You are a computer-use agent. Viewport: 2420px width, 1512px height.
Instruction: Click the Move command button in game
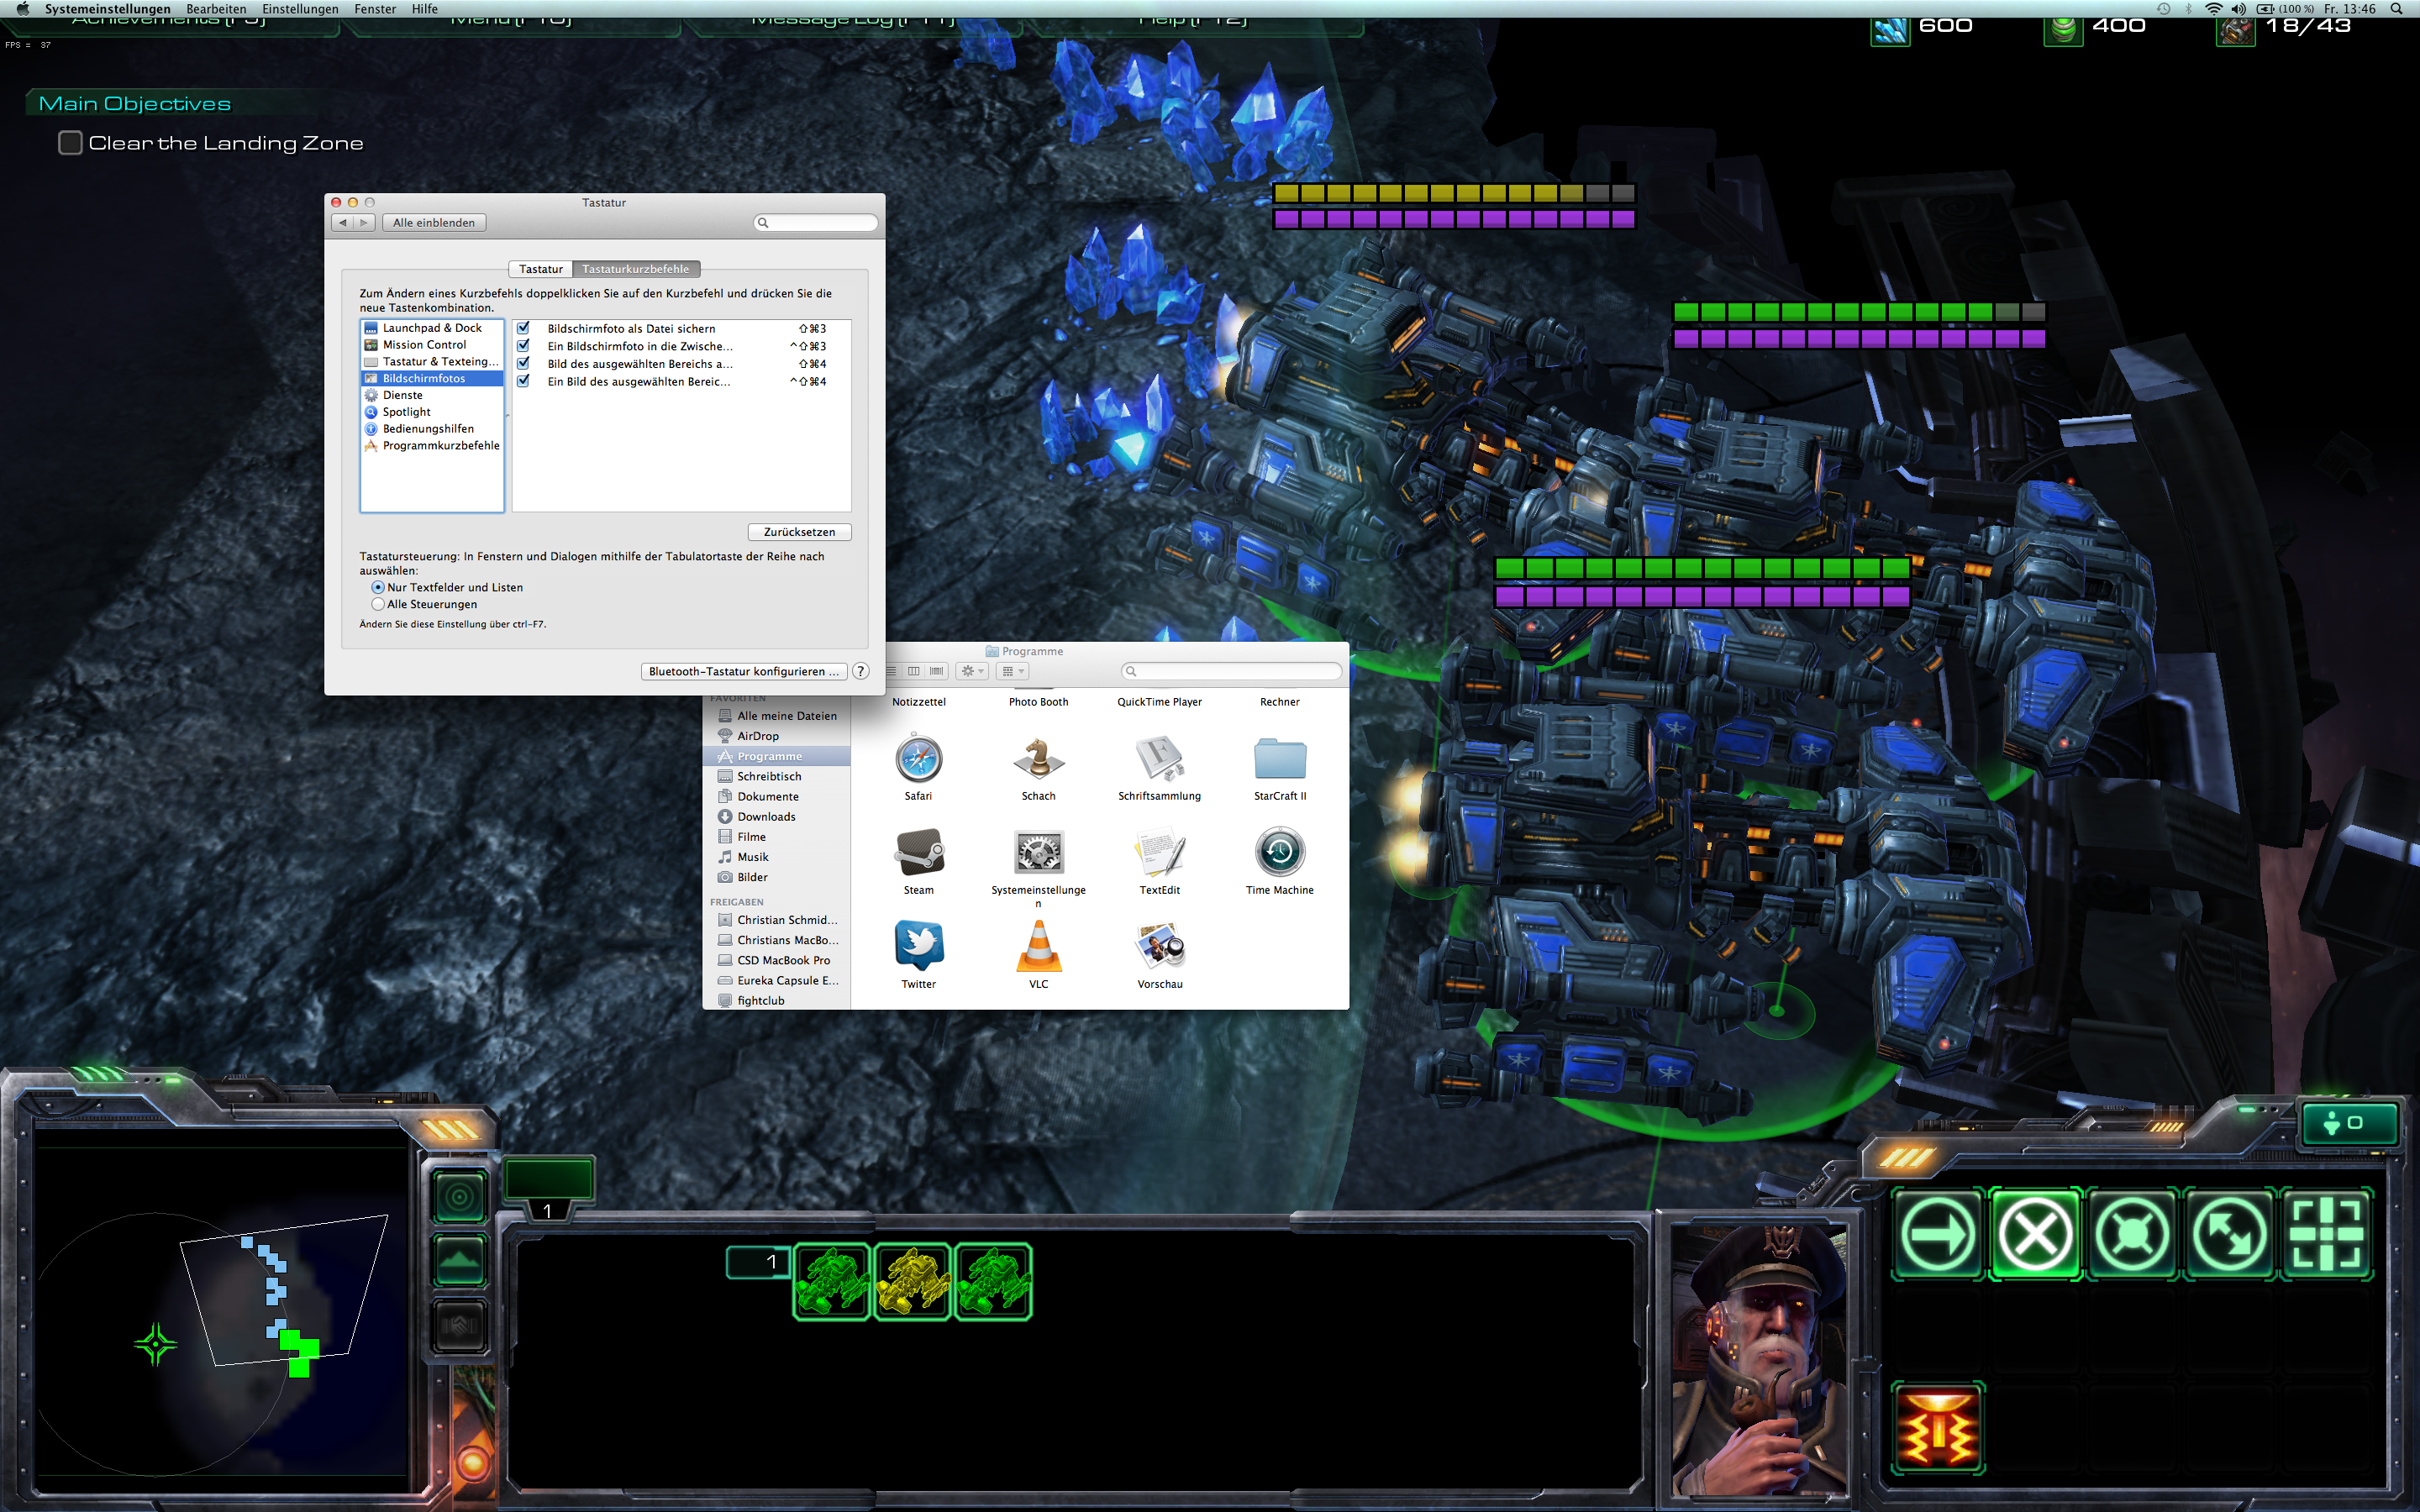1938,1234
